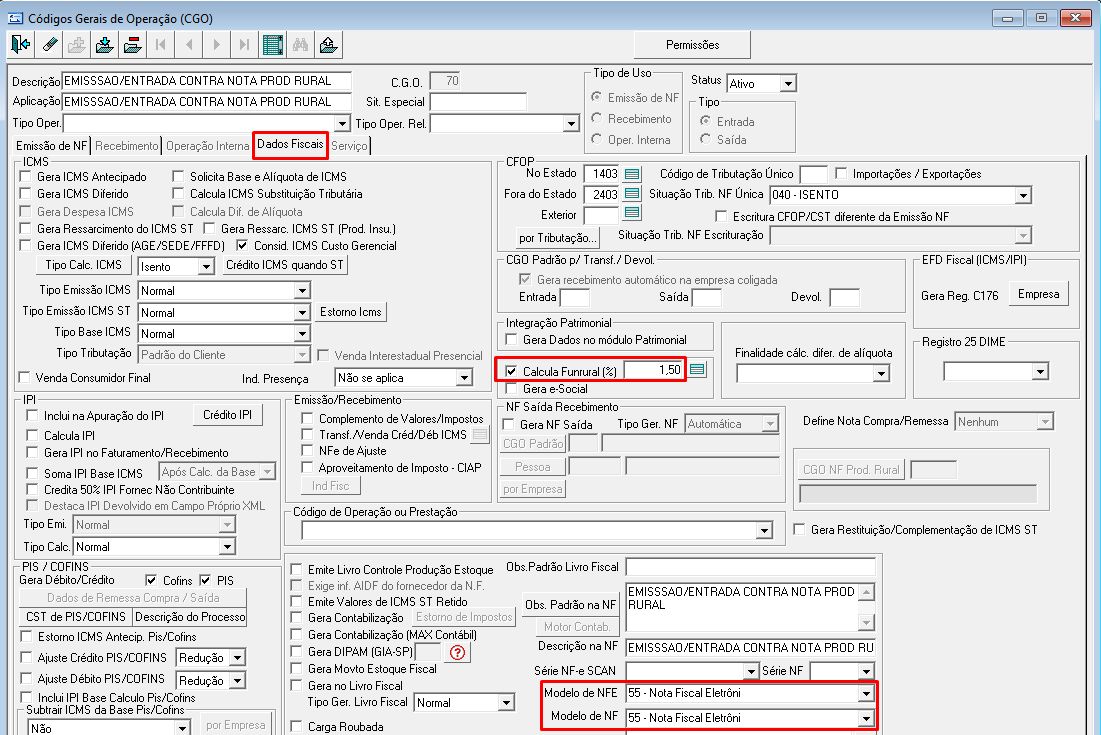Click the binoculars search icon

point(301,45)
